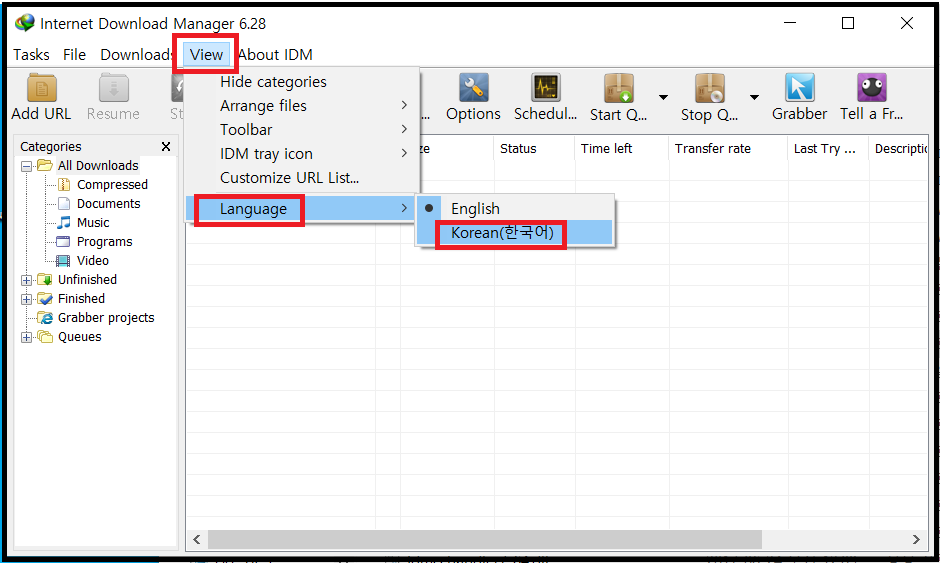Viewport: 940px width, 563px height.
Task: Select English language radio option
Action: tap(516, 209)
